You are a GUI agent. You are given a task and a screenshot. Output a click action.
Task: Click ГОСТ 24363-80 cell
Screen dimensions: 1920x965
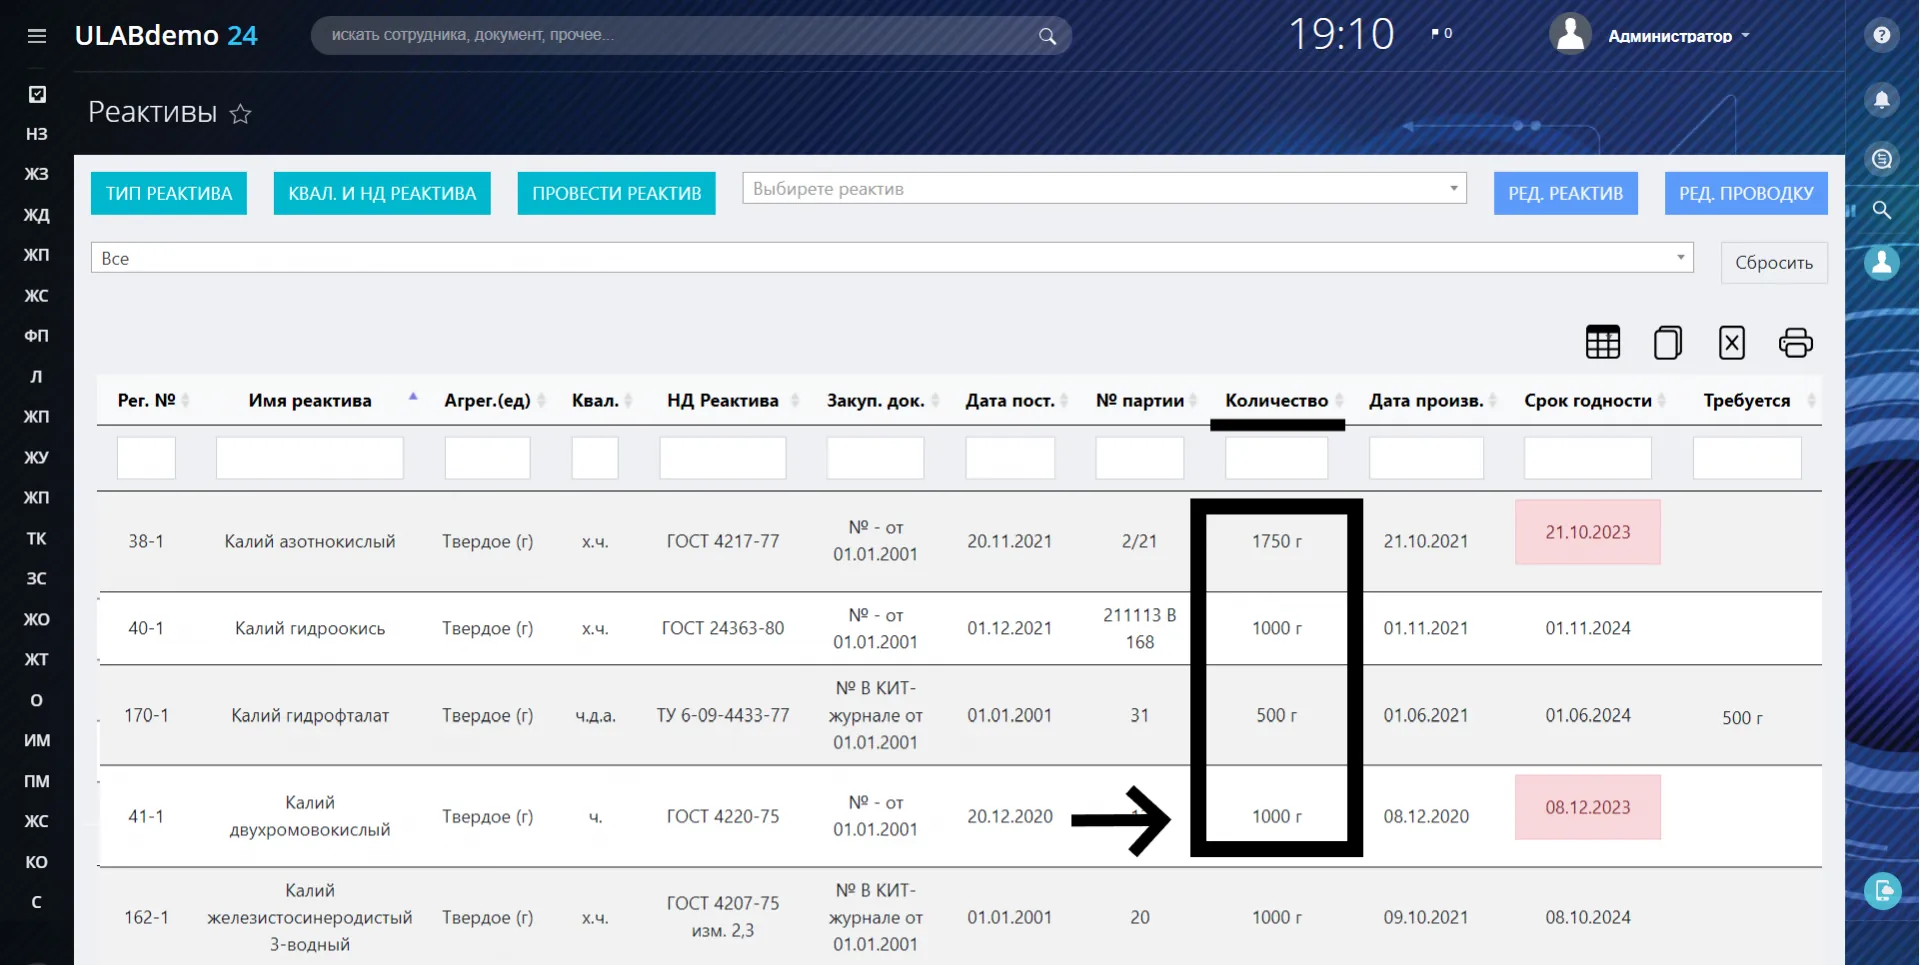[723, 628]
